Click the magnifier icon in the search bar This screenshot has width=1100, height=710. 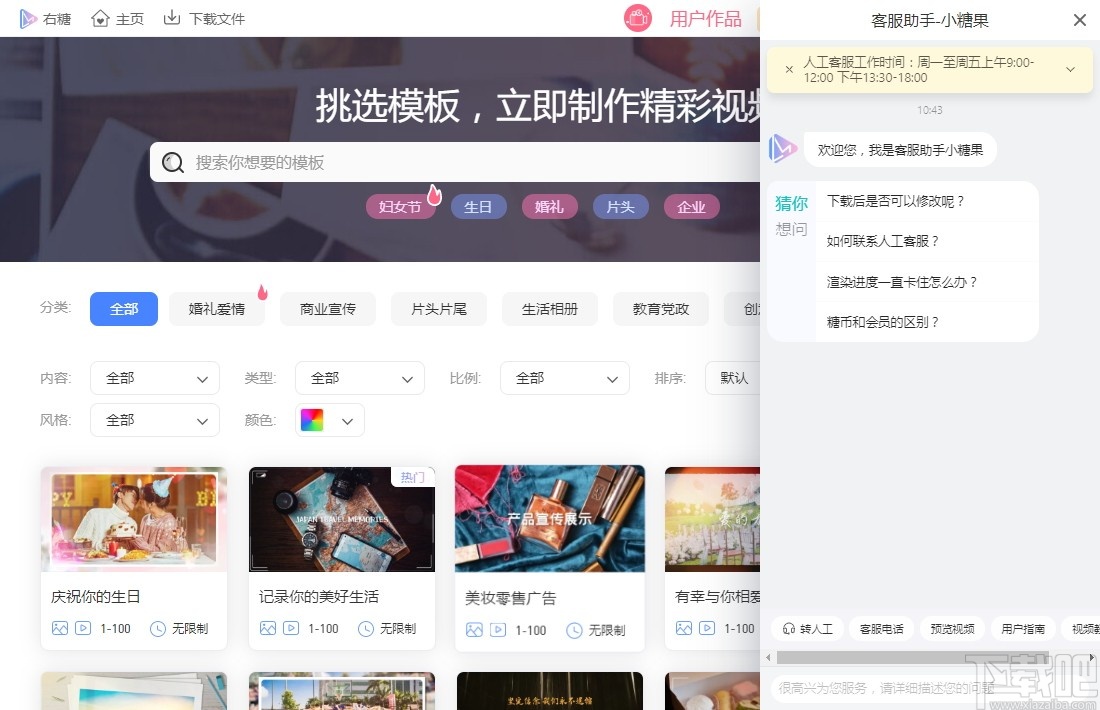173,161
